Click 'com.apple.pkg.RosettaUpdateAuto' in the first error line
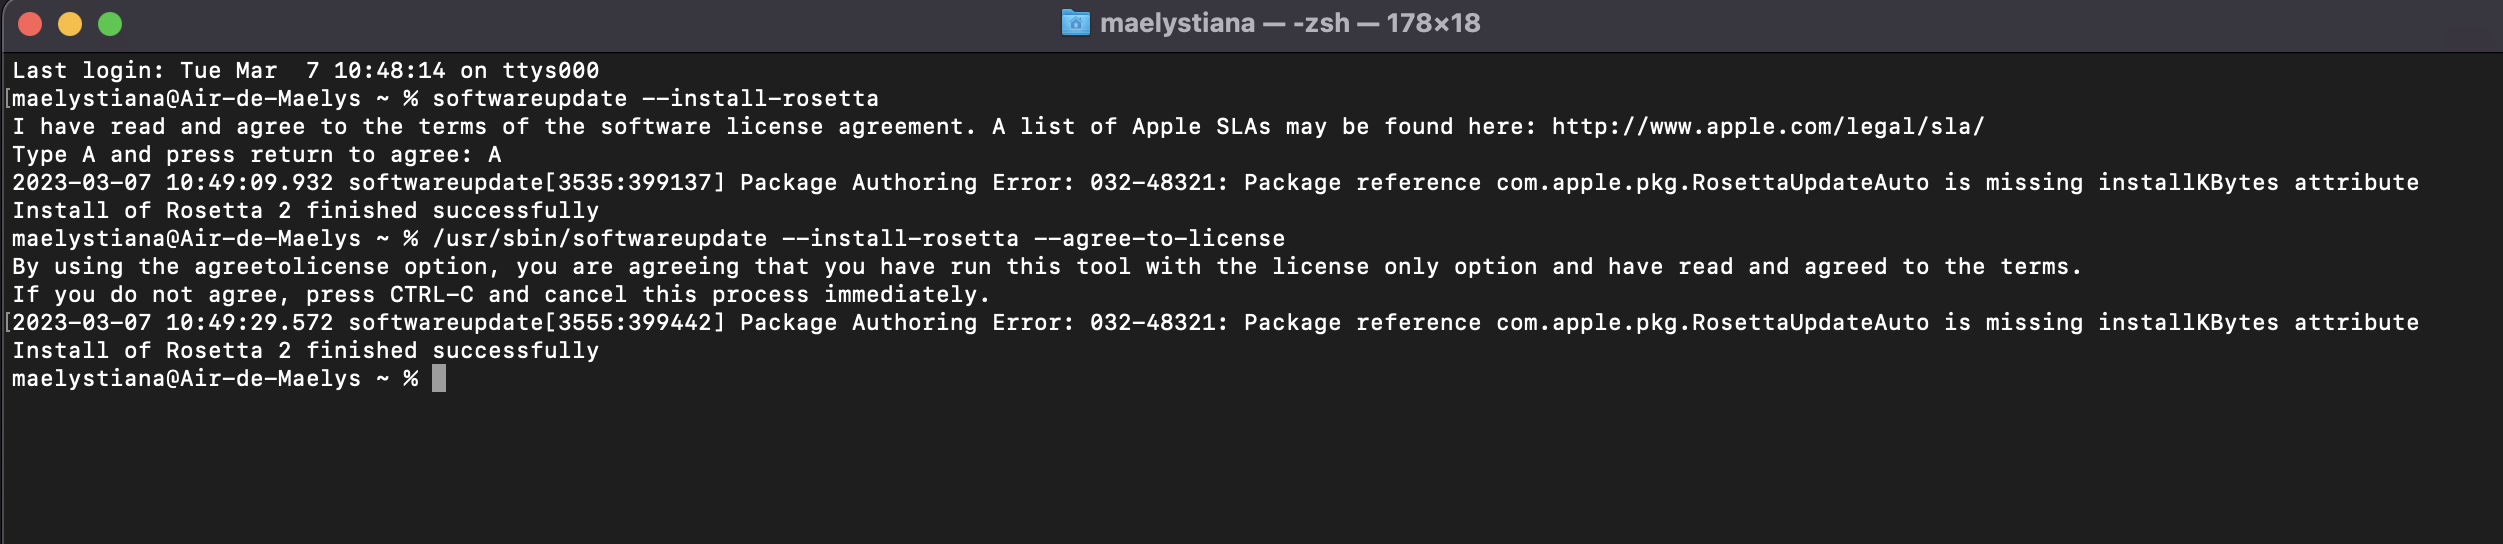This screenshot has width=2503, height=544. (1712, 182)
